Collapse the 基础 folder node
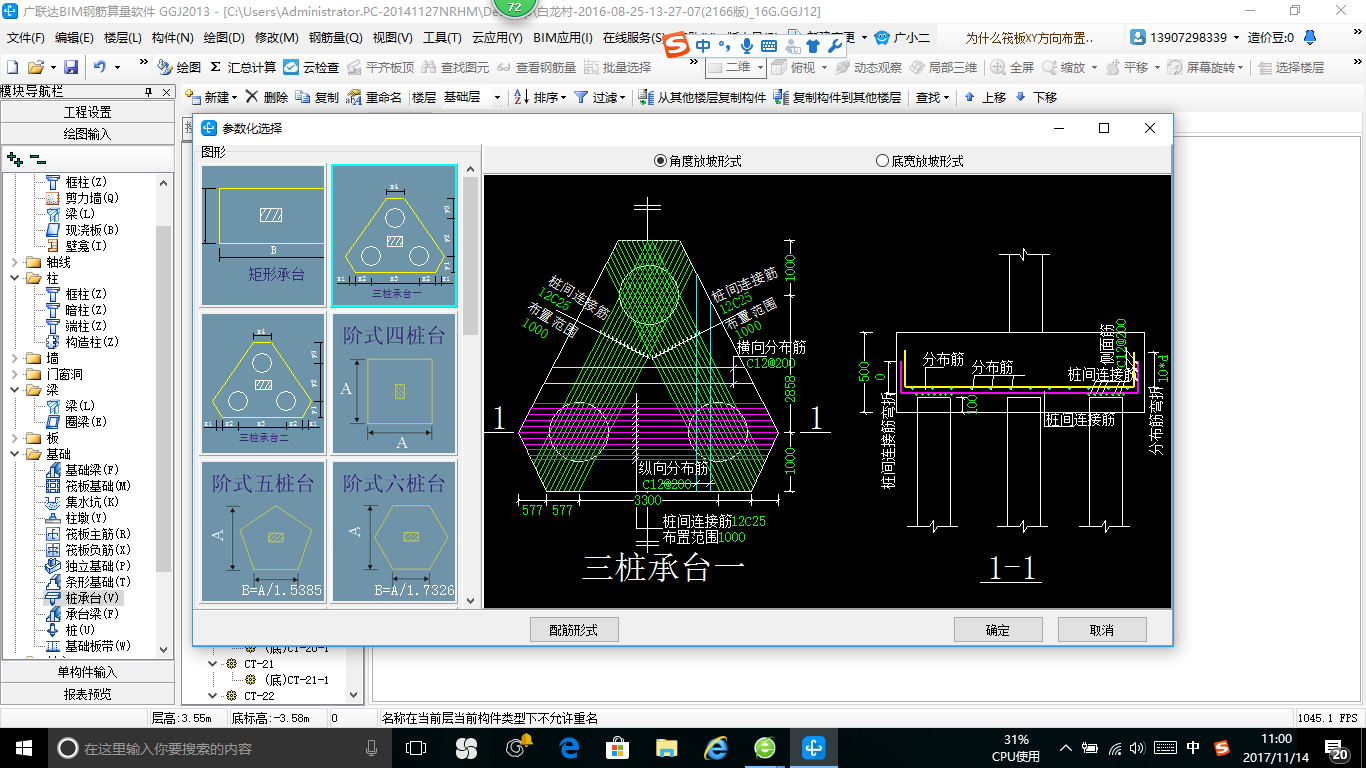 (x=14, y=454)
